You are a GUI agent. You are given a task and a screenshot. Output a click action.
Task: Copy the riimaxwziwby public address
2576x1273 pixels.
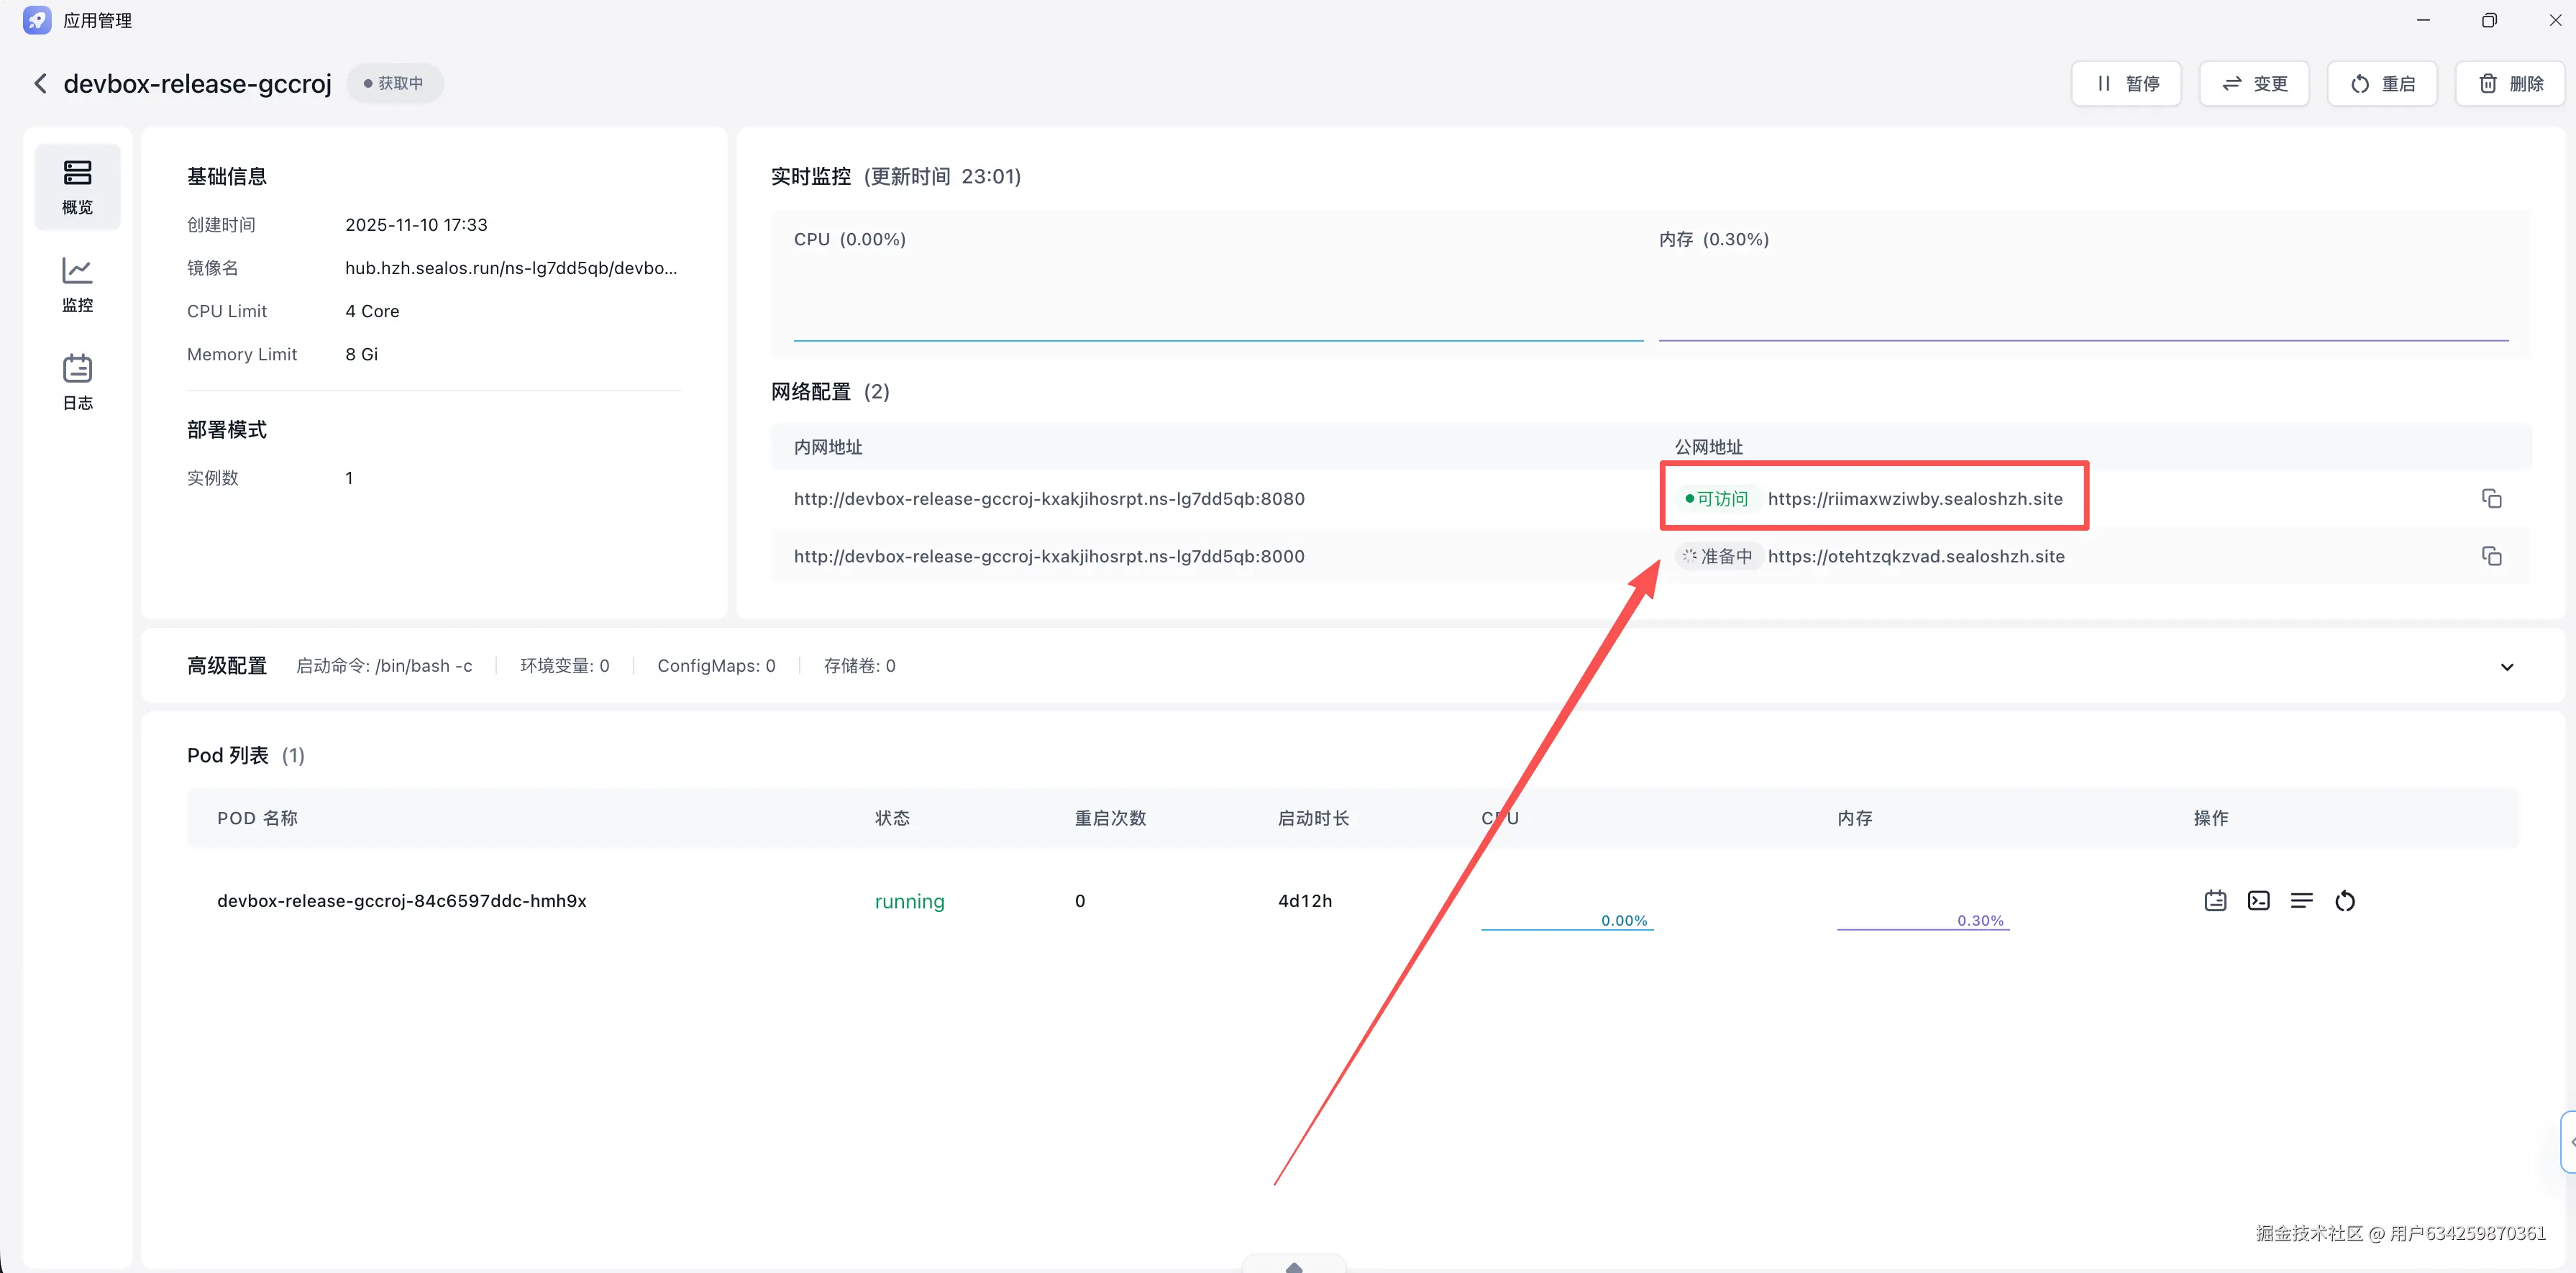[2491, 498]
